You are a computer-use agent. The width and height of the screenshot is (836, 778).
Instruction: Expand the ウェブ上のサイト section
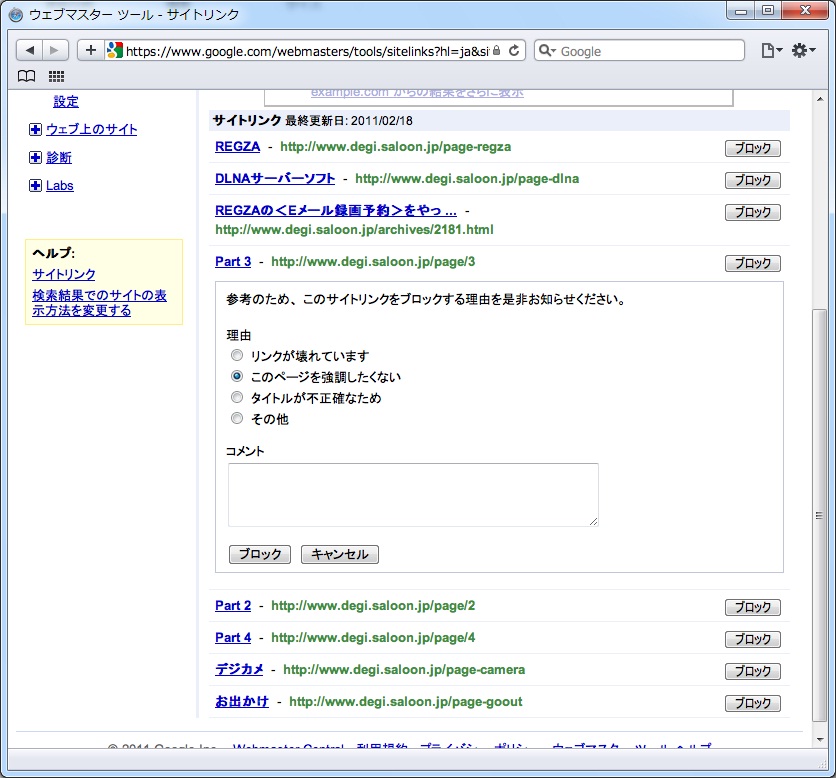coord(35,130)
